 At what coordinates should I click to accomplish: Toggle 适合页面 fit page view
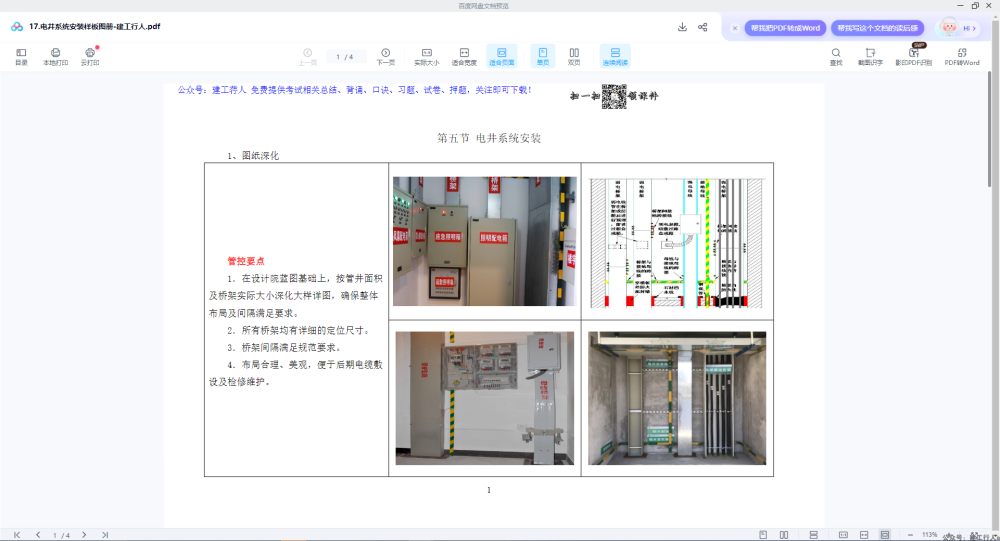[x=501, y=56]
